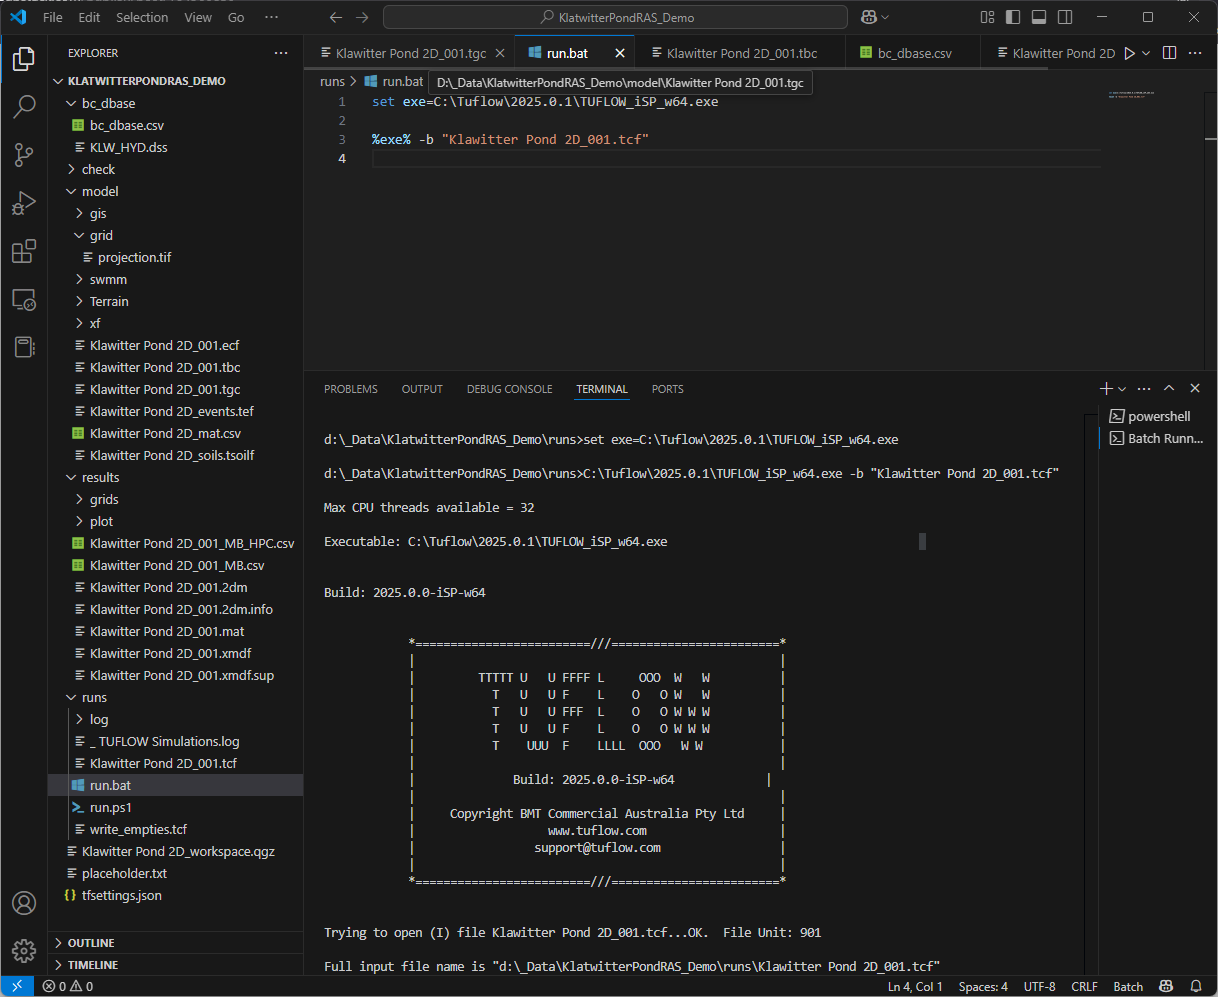Click the command center search box
This screenshot has width=1218, height=997.
(615, 17)
